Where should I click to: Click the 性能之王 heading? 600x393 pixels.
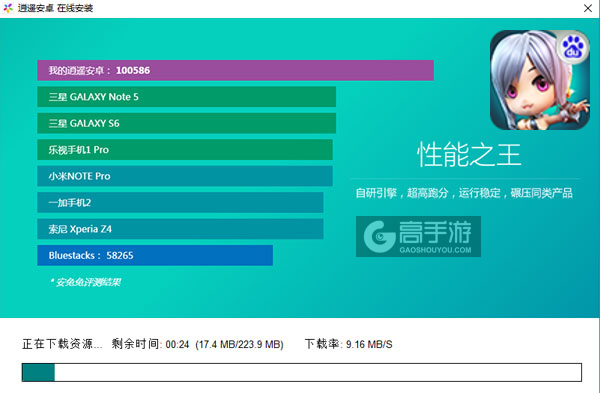(469, 155)
